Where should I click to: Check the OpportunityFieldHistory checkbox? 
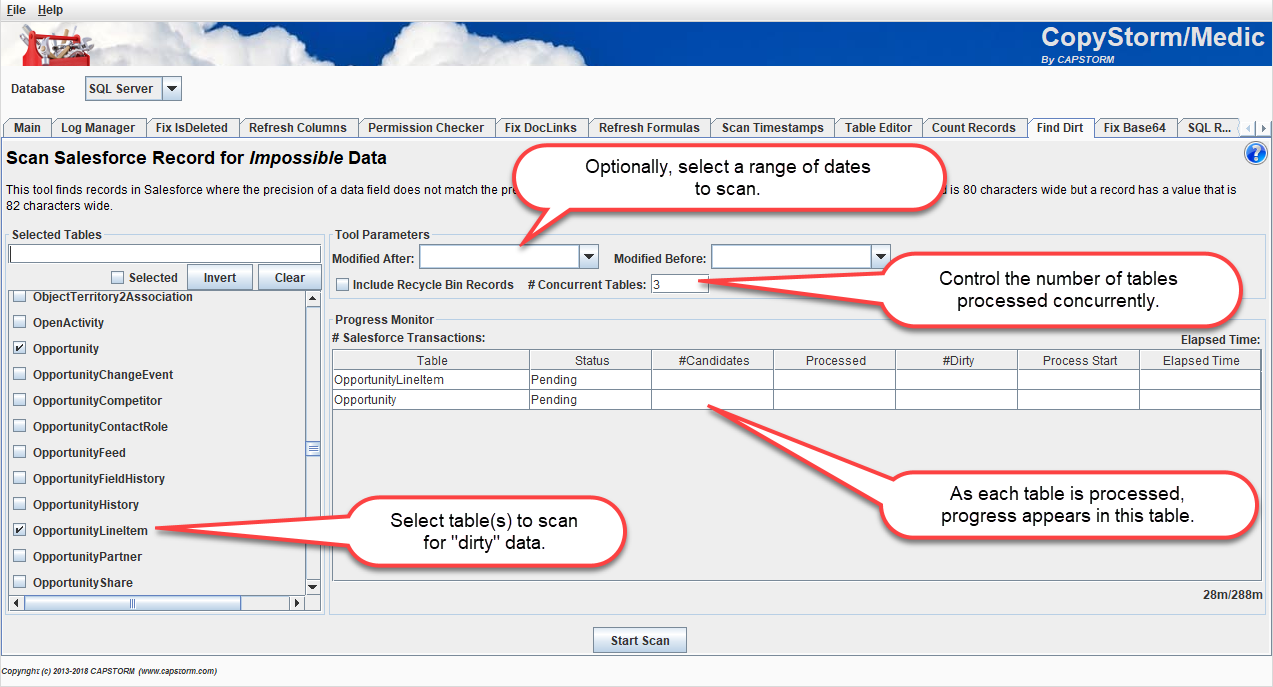tap(20, 479)
